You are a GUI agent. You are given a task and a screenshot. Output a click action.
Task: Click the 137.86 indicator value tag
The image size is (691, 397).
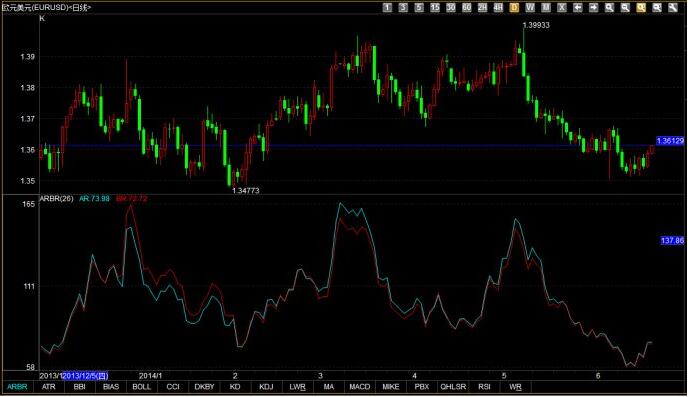tap(672, 241)
